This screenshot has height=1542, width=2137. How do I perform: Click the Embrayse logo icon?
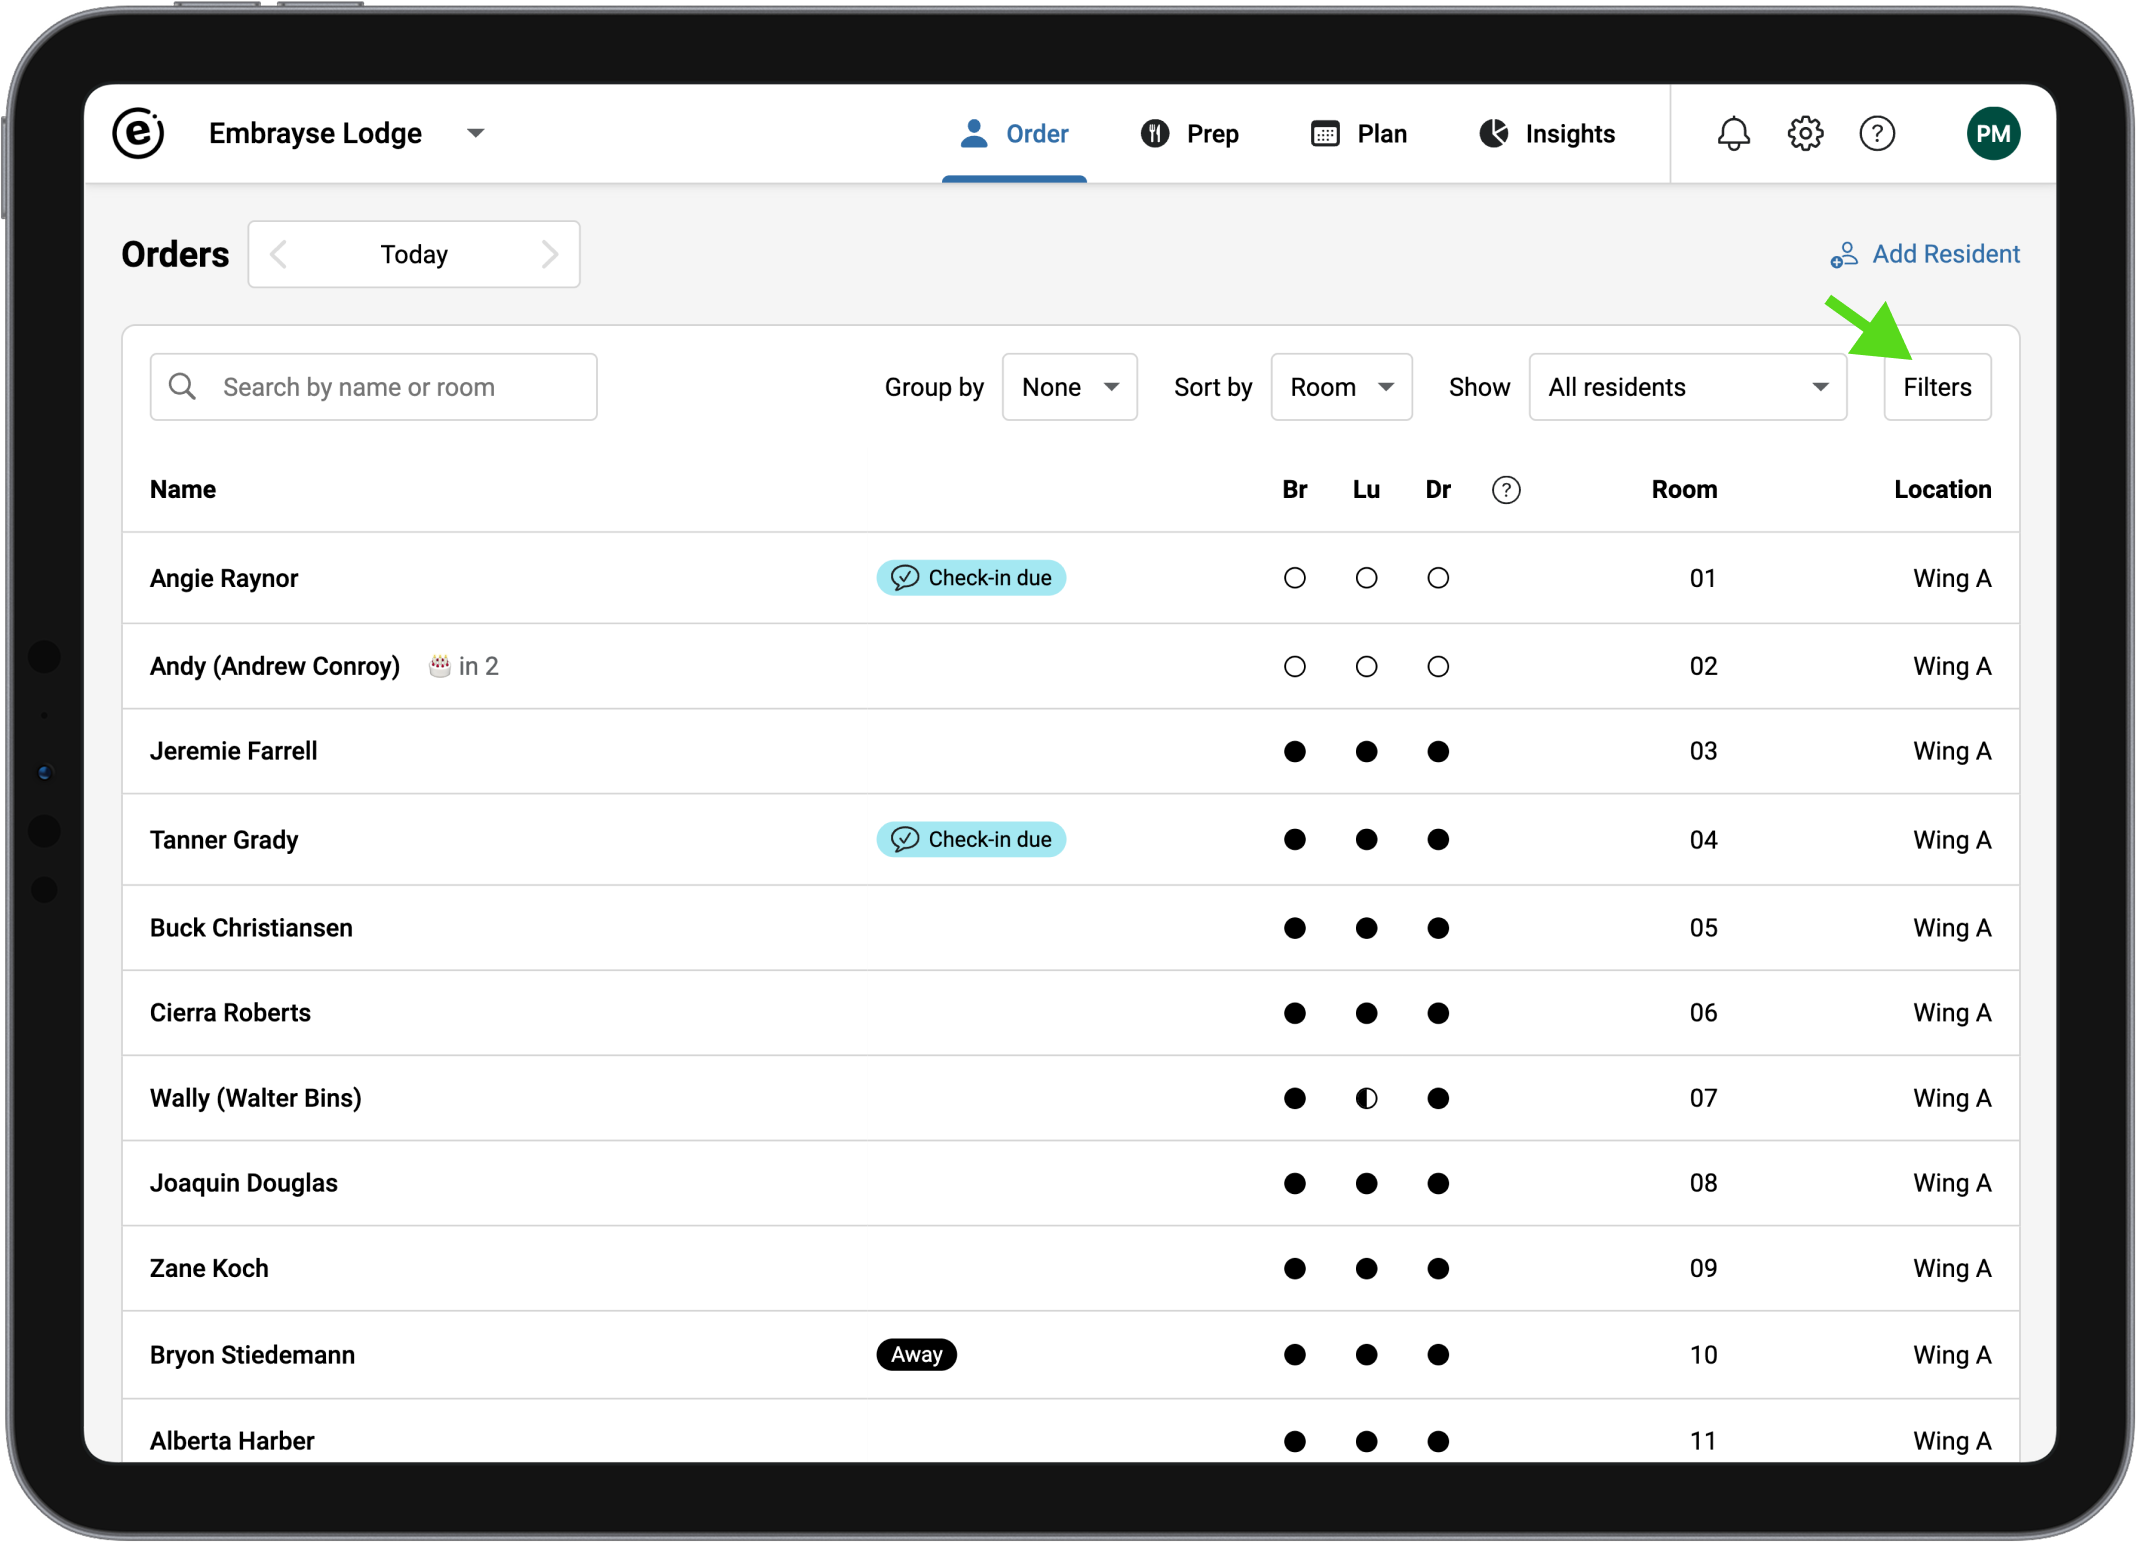138,133
